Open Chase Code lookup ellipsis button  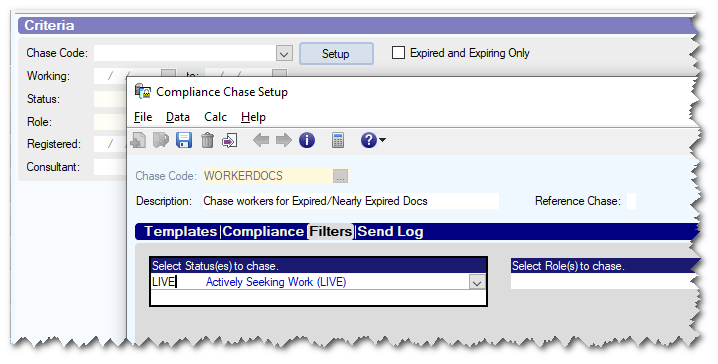coord(340,176)
